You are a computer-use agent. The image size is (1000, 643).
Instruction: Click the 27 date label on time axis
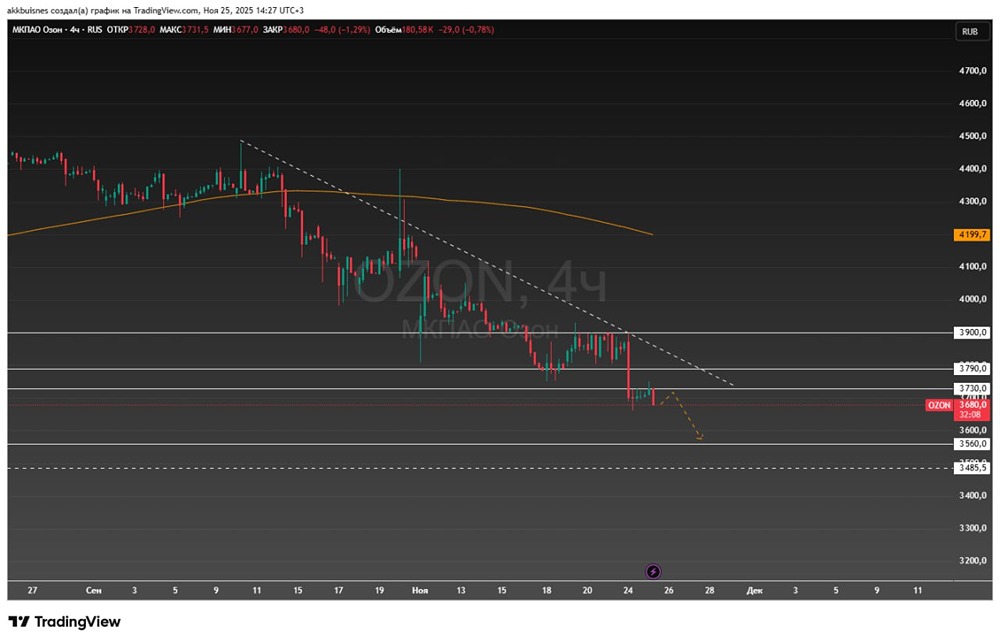point(33,591)
